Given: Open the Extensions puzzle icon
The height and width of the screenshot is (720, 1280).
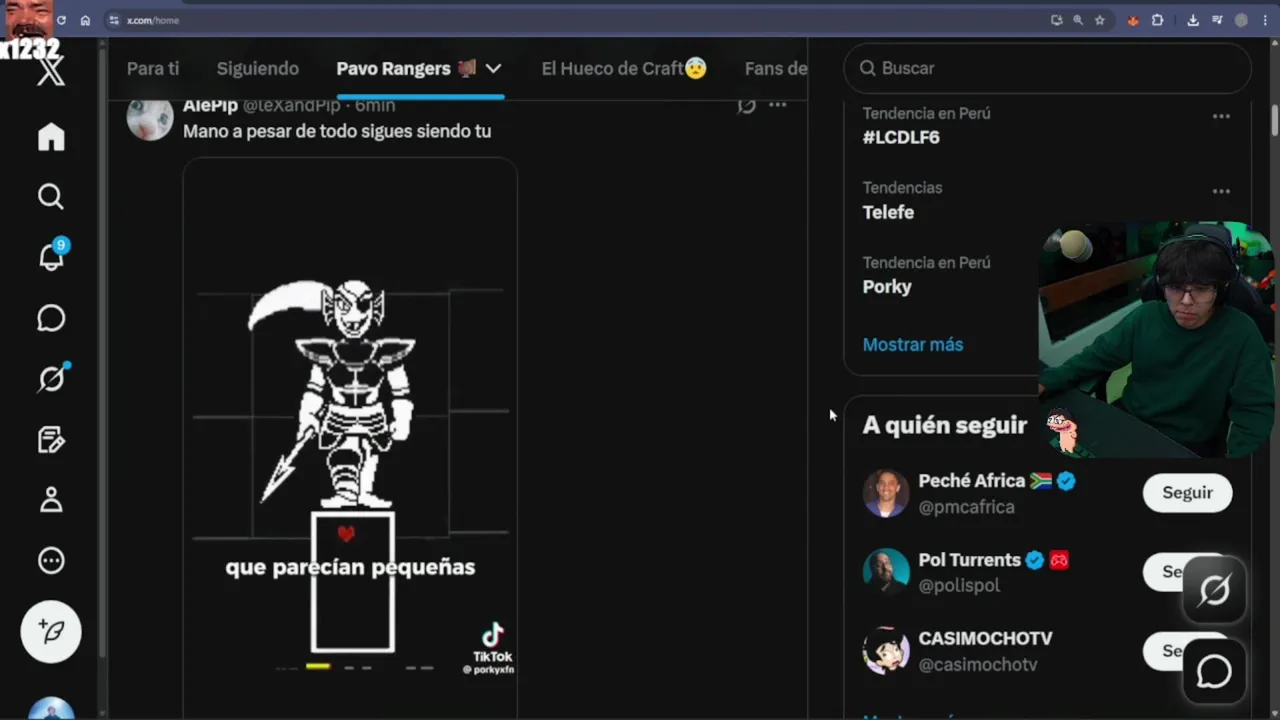Looking at the screenshot, I should point(1158,20).
